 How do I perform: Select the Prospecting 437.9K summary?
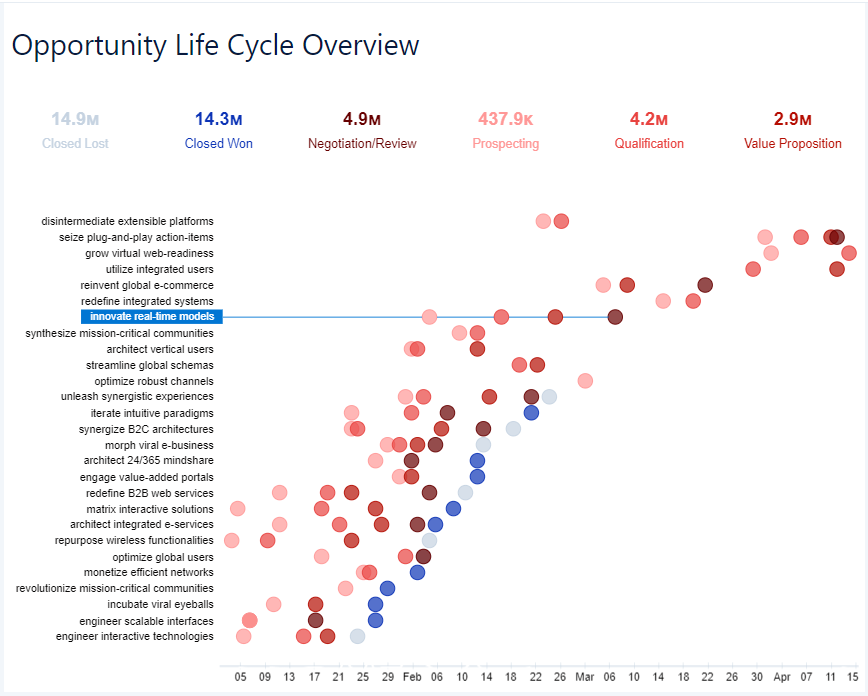(x=505, y=130)
